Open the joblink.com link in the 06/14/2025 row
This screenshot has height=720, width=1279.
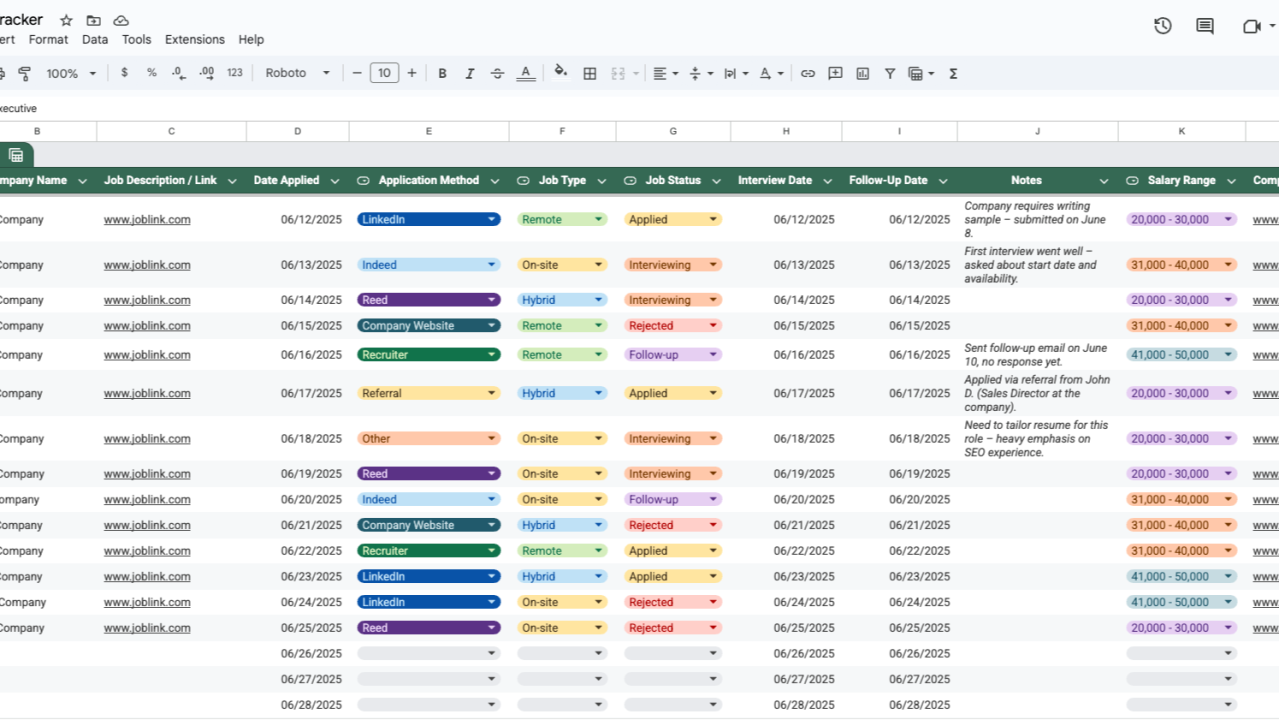click(147, 300)
